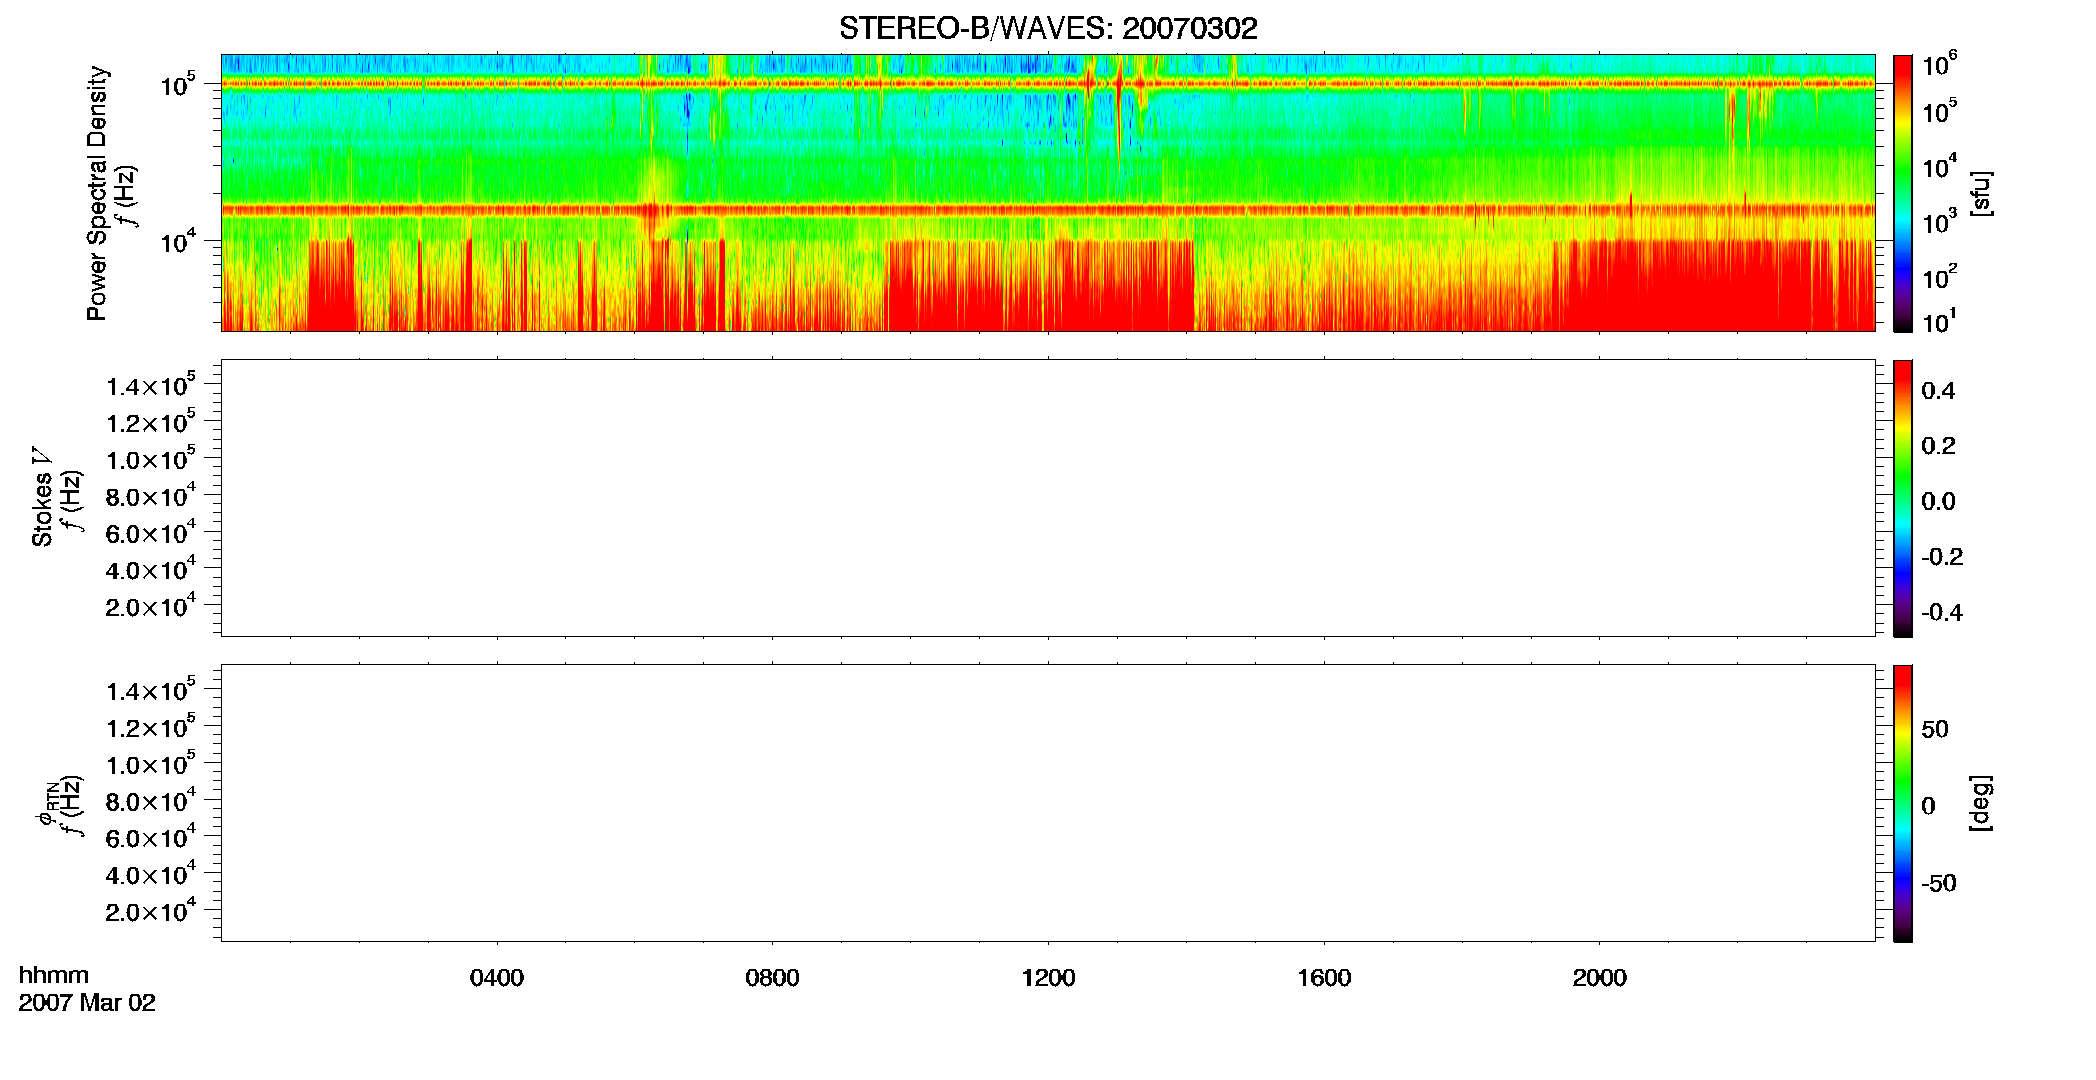Click the STEREO-B/WAVES: 20070302 plot title

tap(1048, 29)
